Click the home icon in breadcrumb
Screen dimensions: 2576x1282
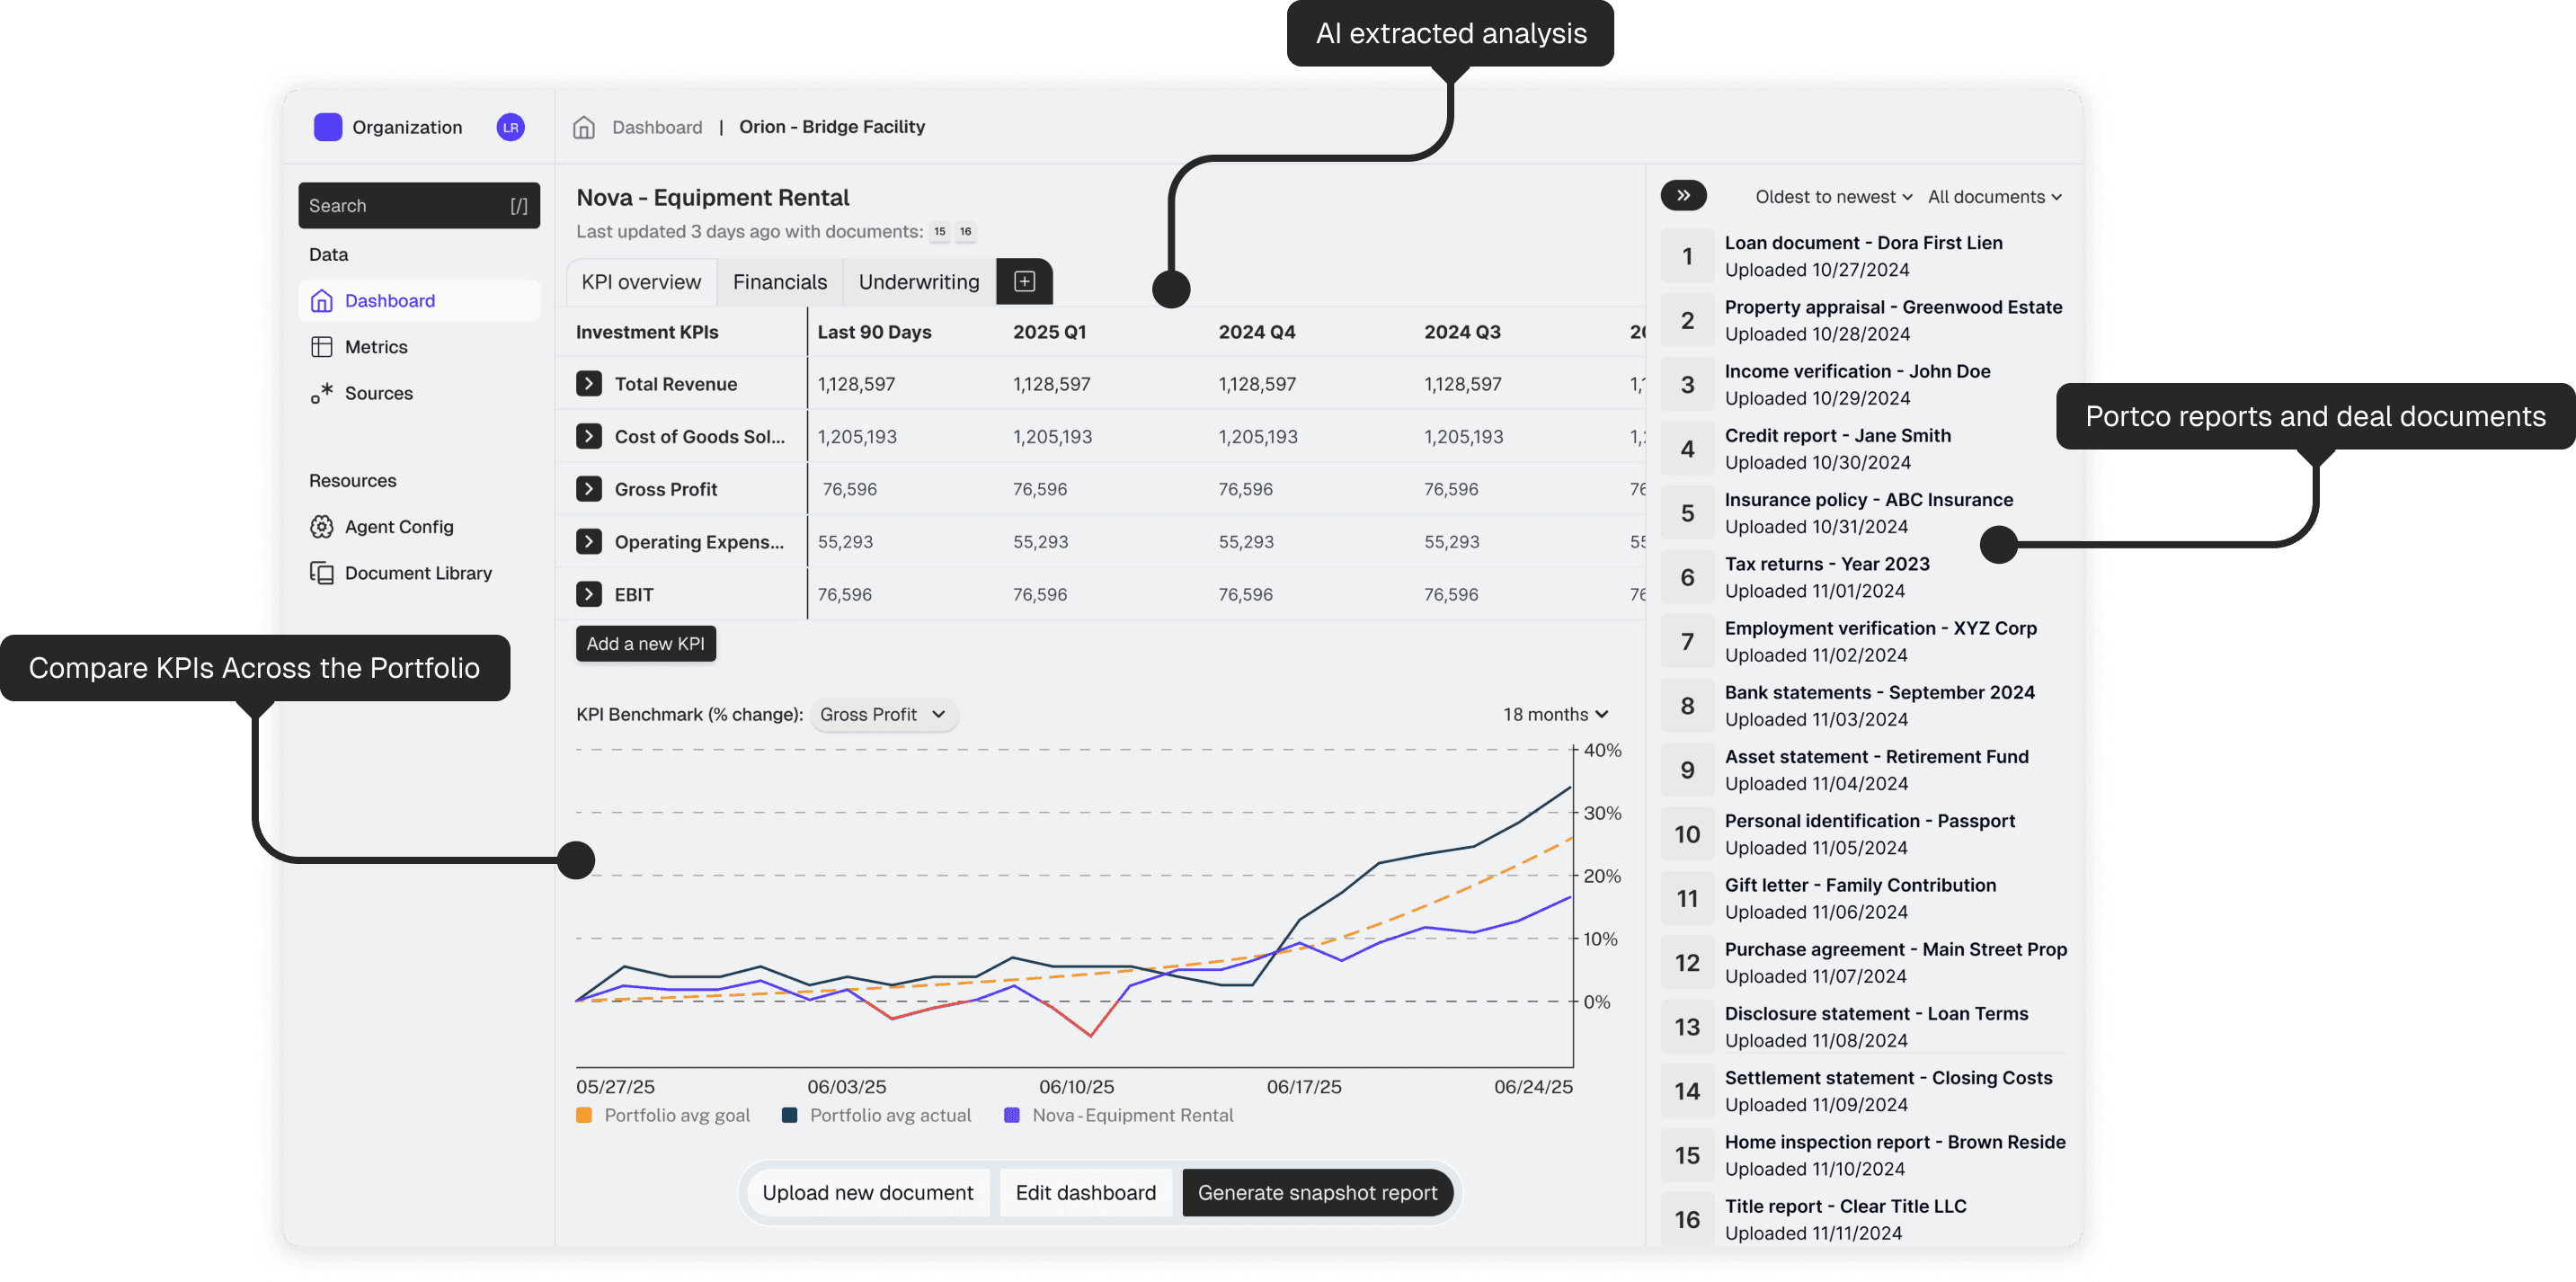coord(584,127)
